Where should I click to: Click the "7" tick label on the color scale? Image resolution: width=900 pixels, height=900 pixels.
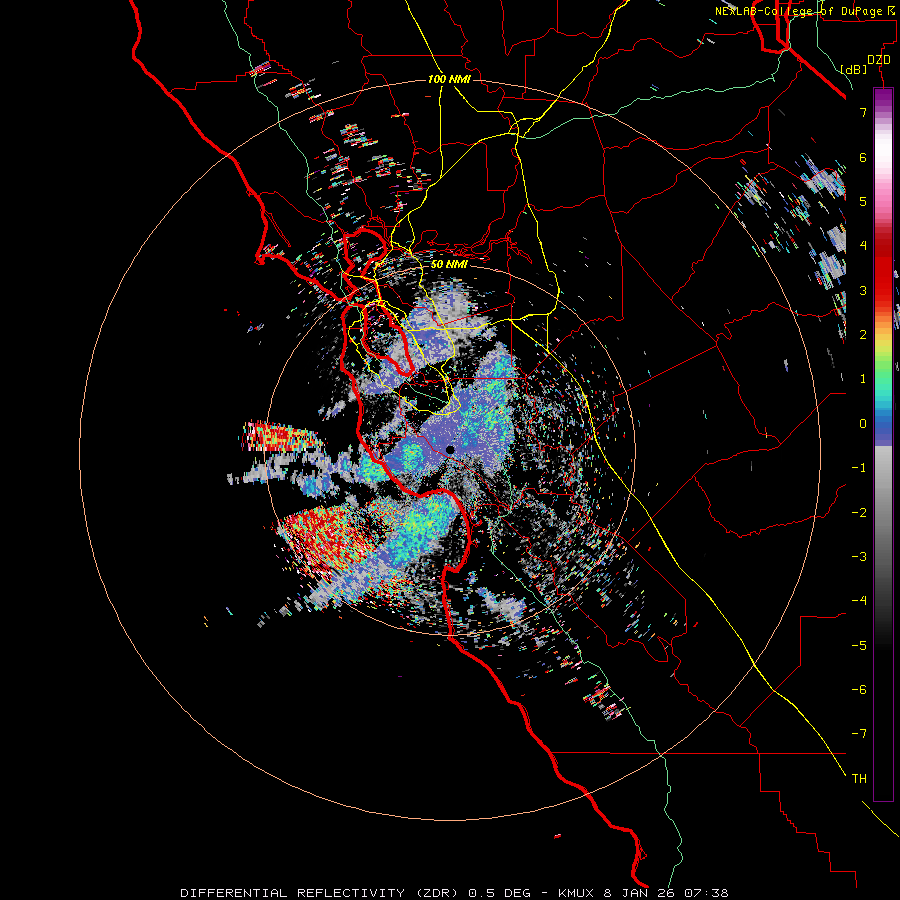point(863,112)
